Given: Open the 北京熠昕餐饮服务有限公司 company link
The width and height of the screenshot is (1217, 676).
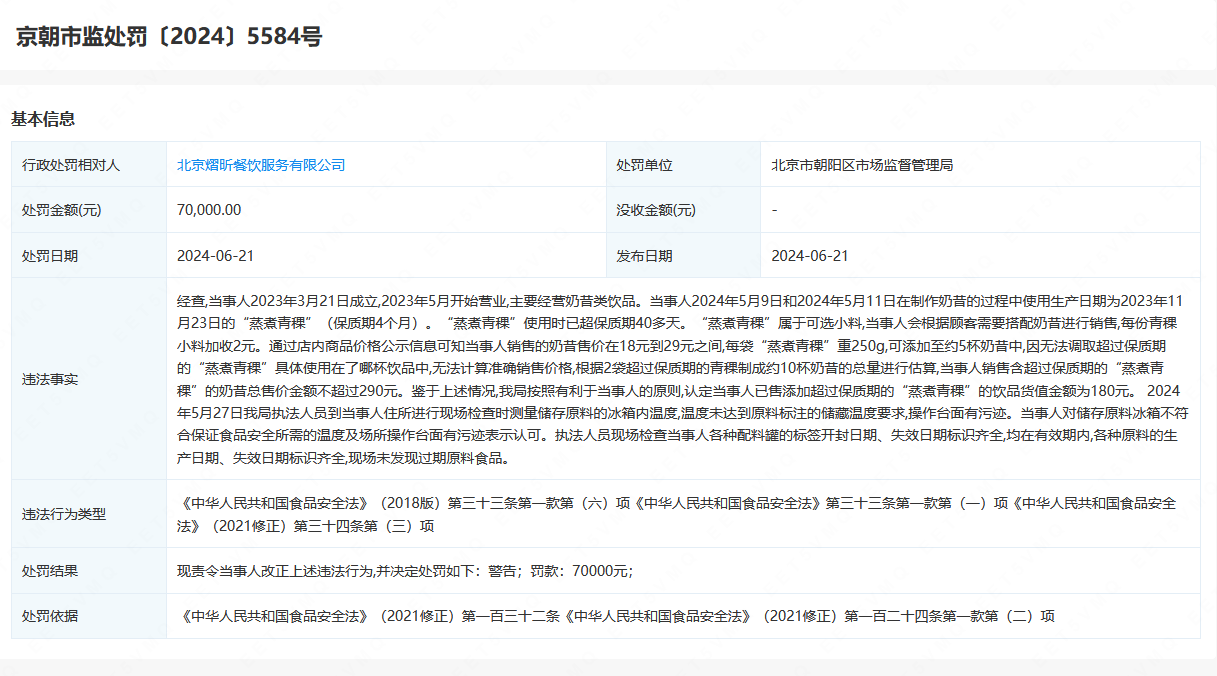Looking at the screenshot, I should click(x=261, y=165).
